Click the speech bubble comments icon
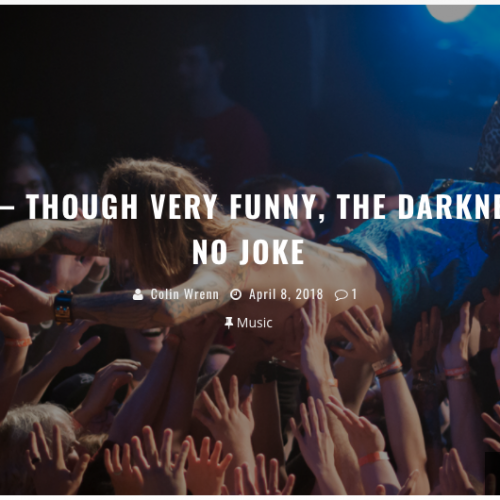The image size is (500, 500). click(x=341, y=295)
